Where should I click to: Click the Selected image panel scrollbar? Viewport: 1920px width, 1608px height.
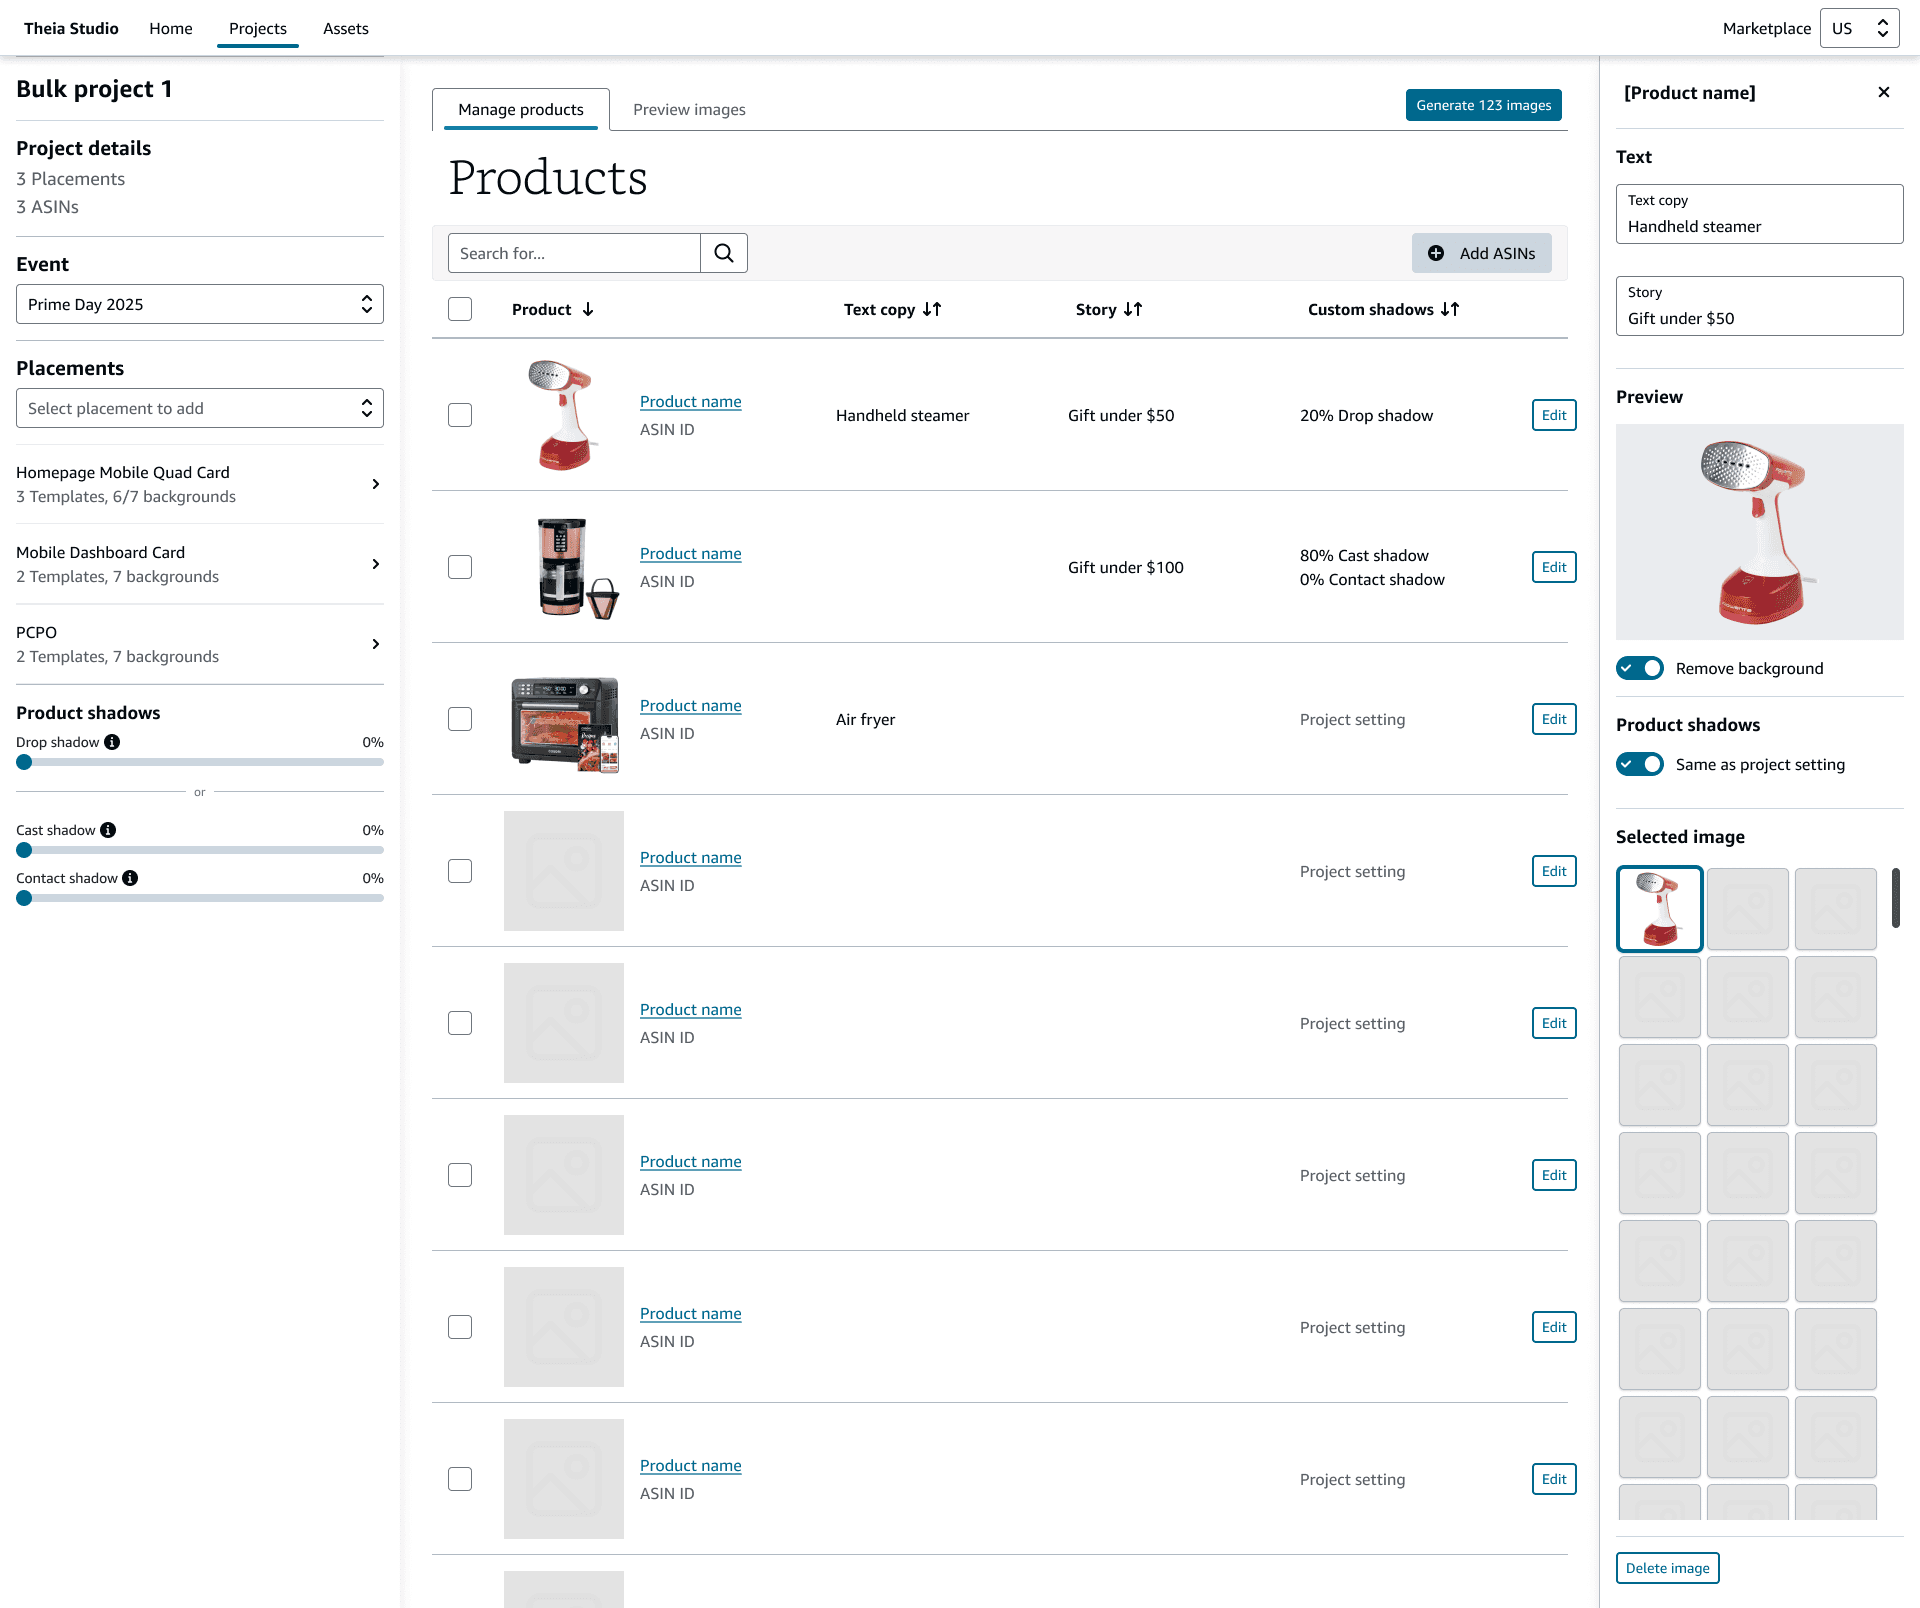1896,898
